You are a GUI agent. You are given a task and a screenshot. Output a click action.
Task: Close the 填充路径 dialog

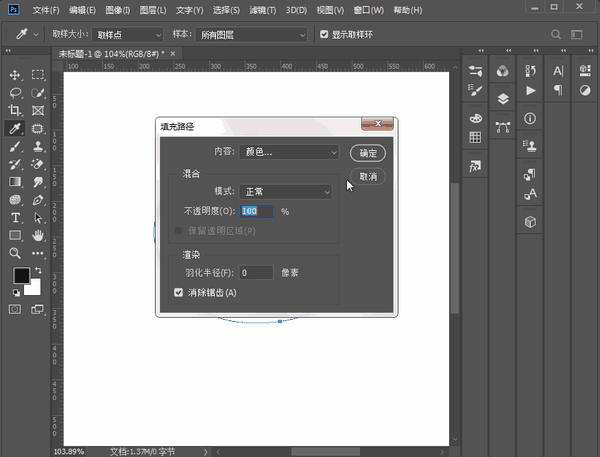[378, 123]
